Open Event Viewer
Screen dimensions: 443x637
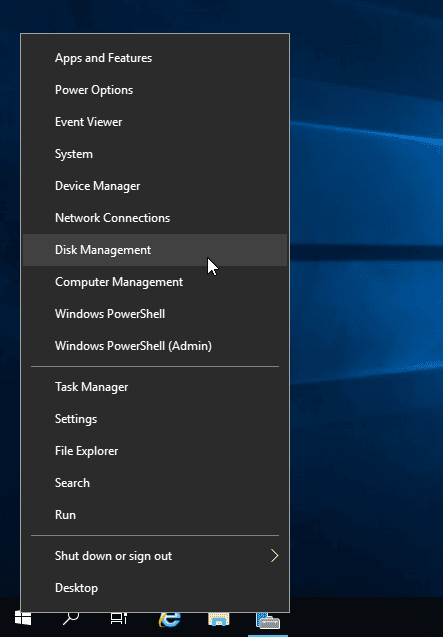click(x=155, y=122)
